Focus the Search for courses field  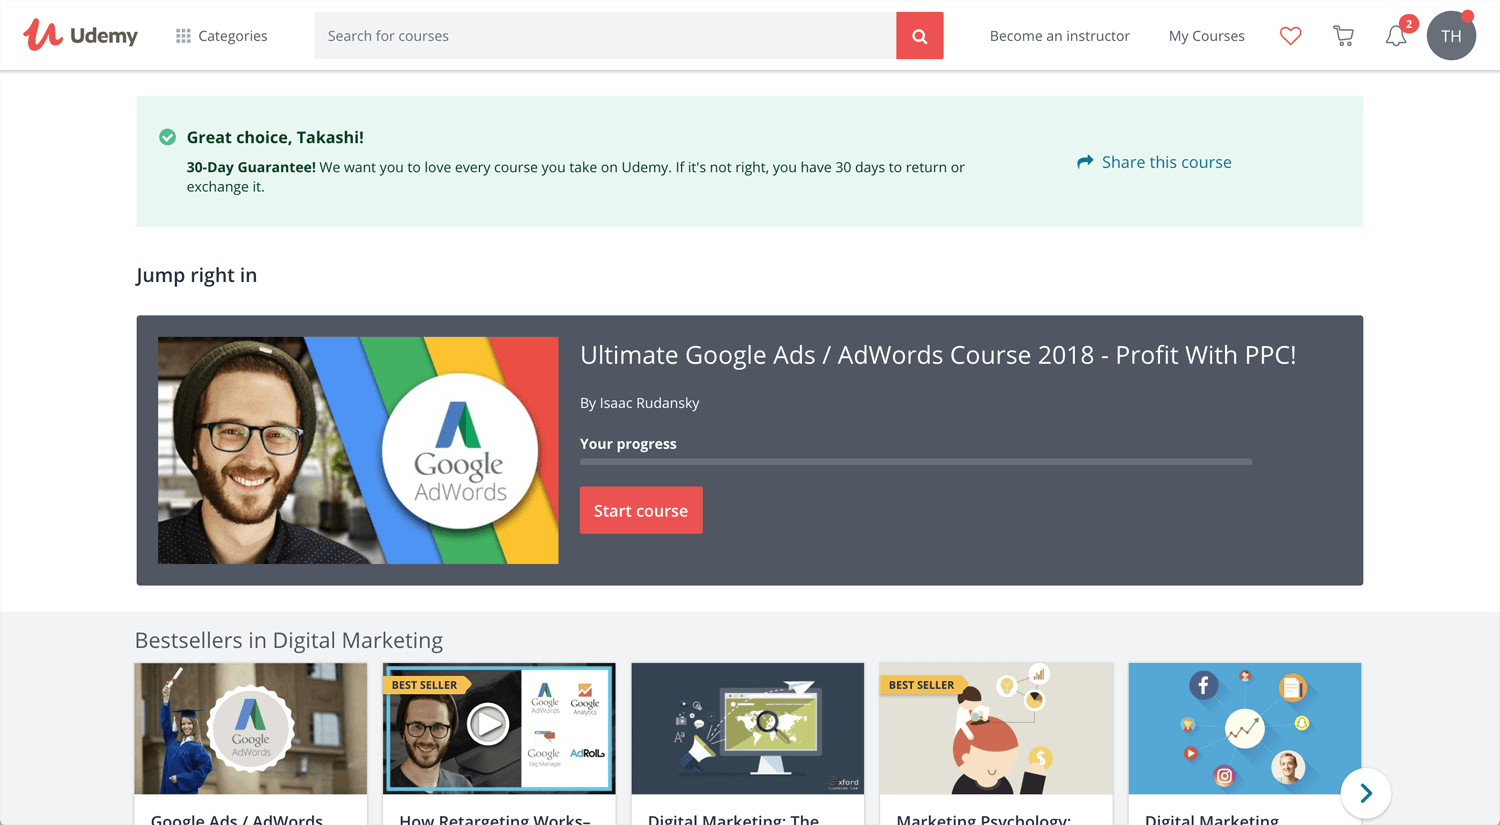[x=605, y=36]
